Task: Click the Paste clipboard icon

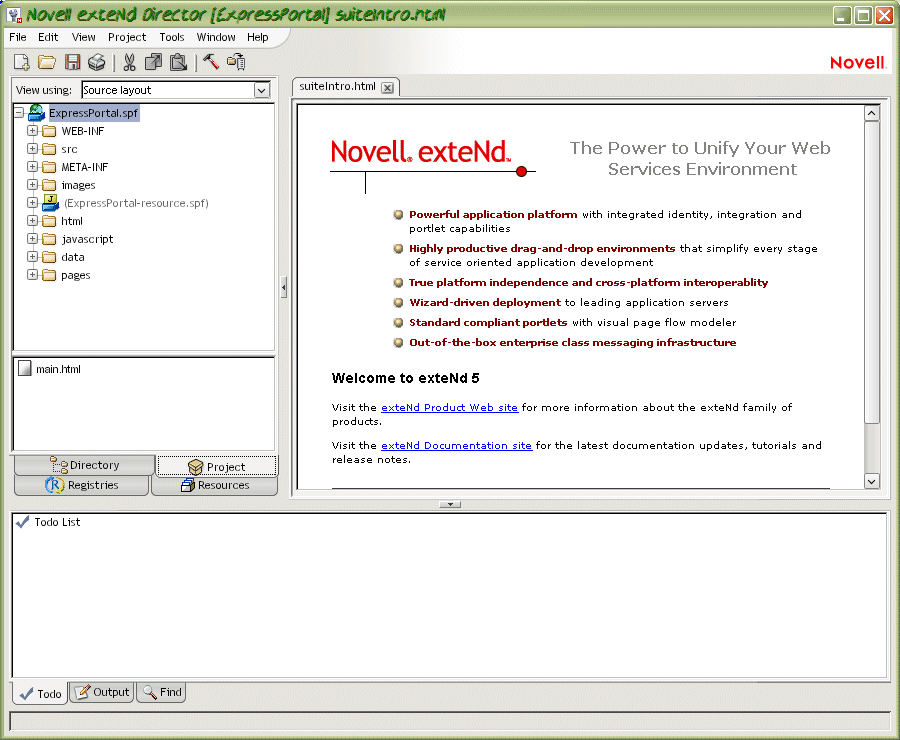Action: [x=179, y=62]
